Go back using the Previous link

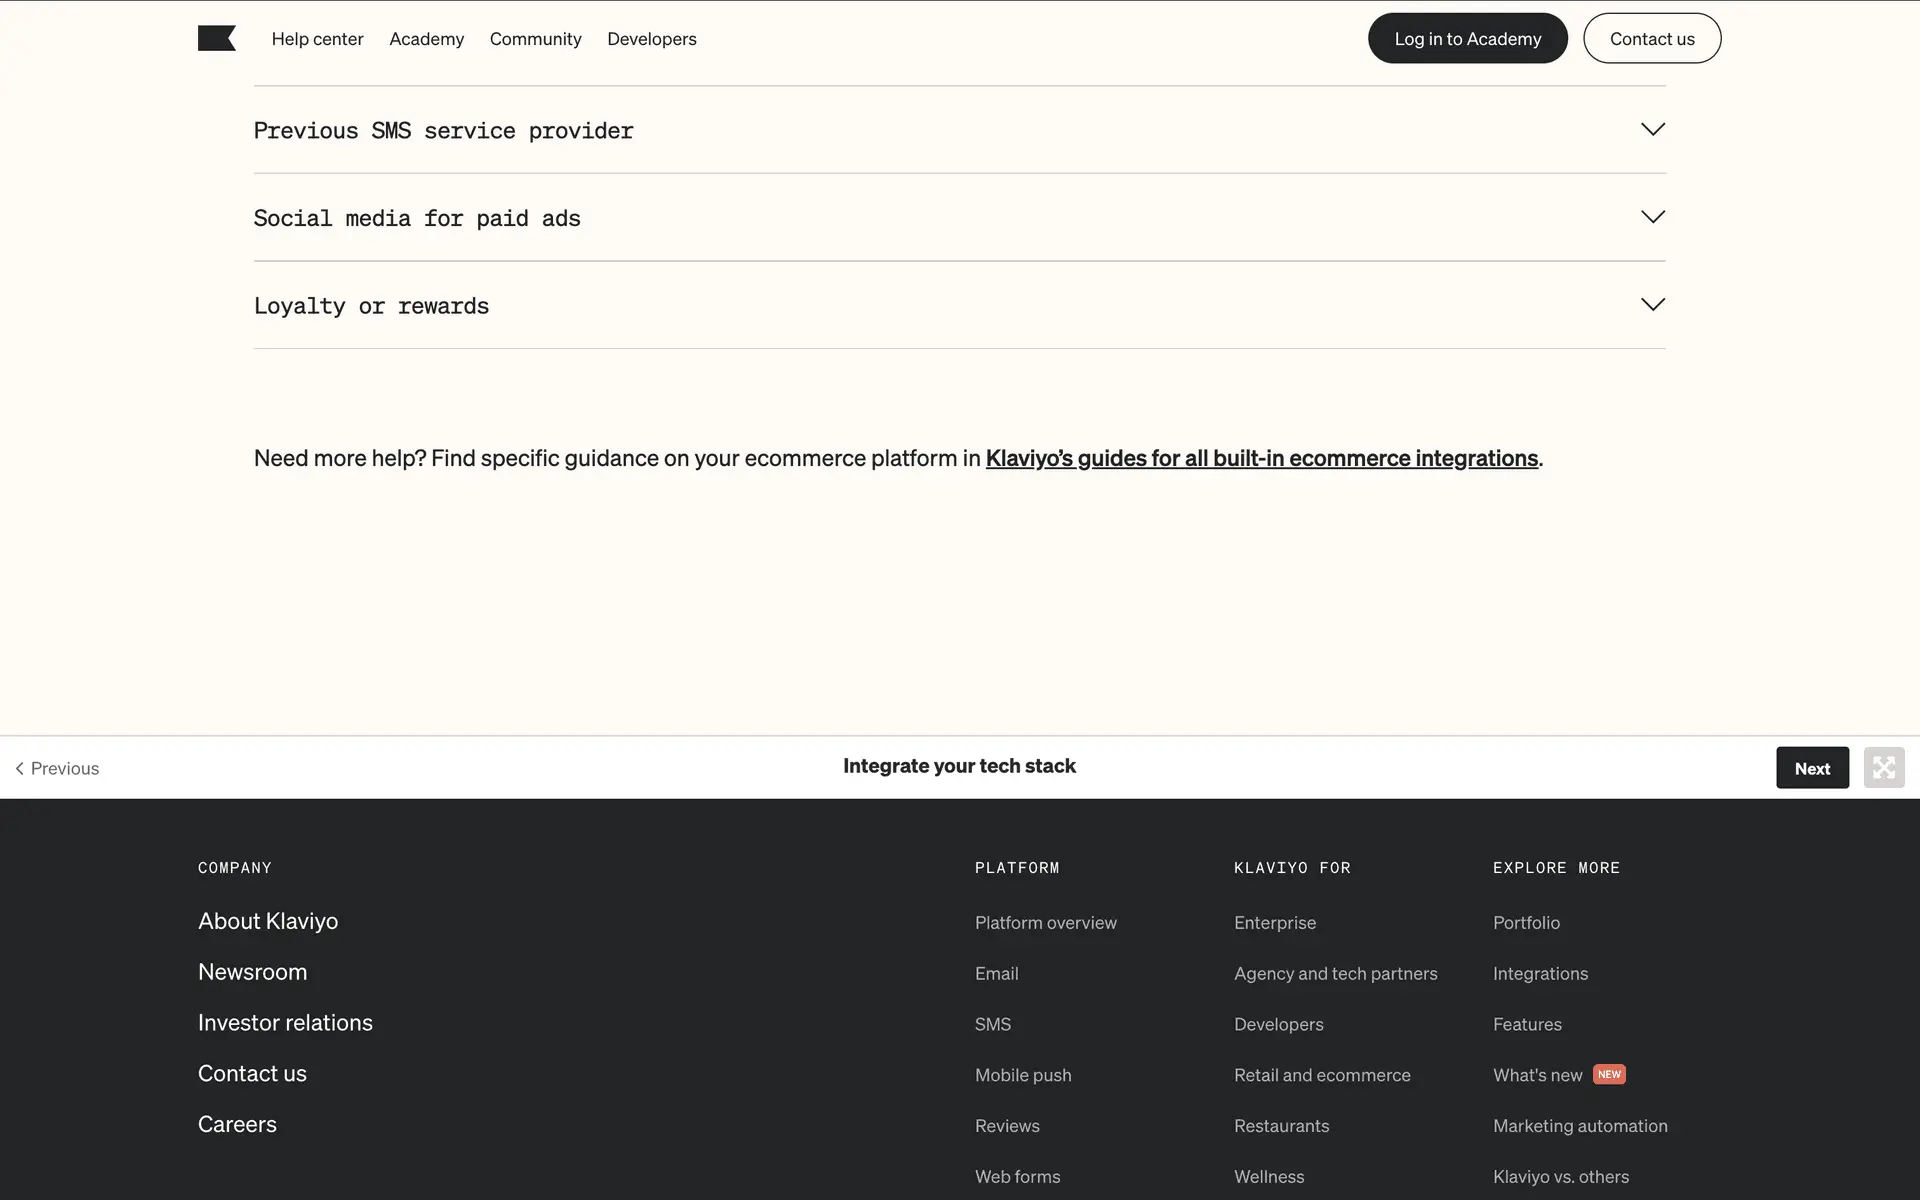coord(58,768)
